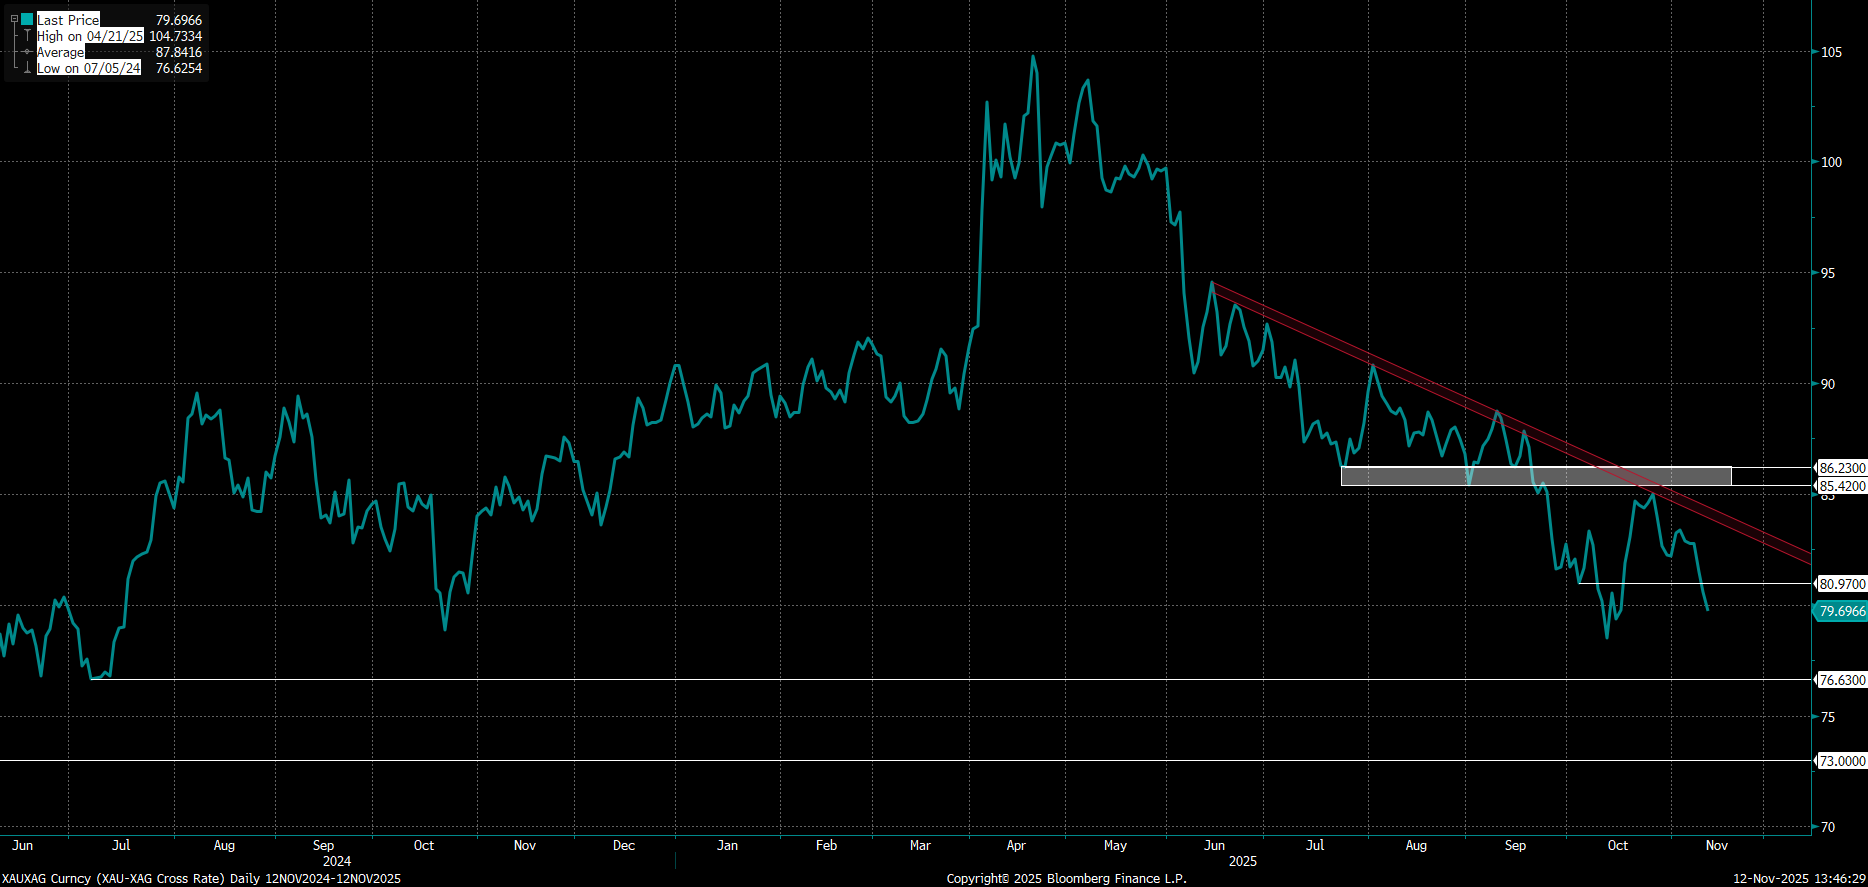This screenshot has width=1868, height=887.
Task: Click the Low marker icon in legend
Action: (27, 68)
